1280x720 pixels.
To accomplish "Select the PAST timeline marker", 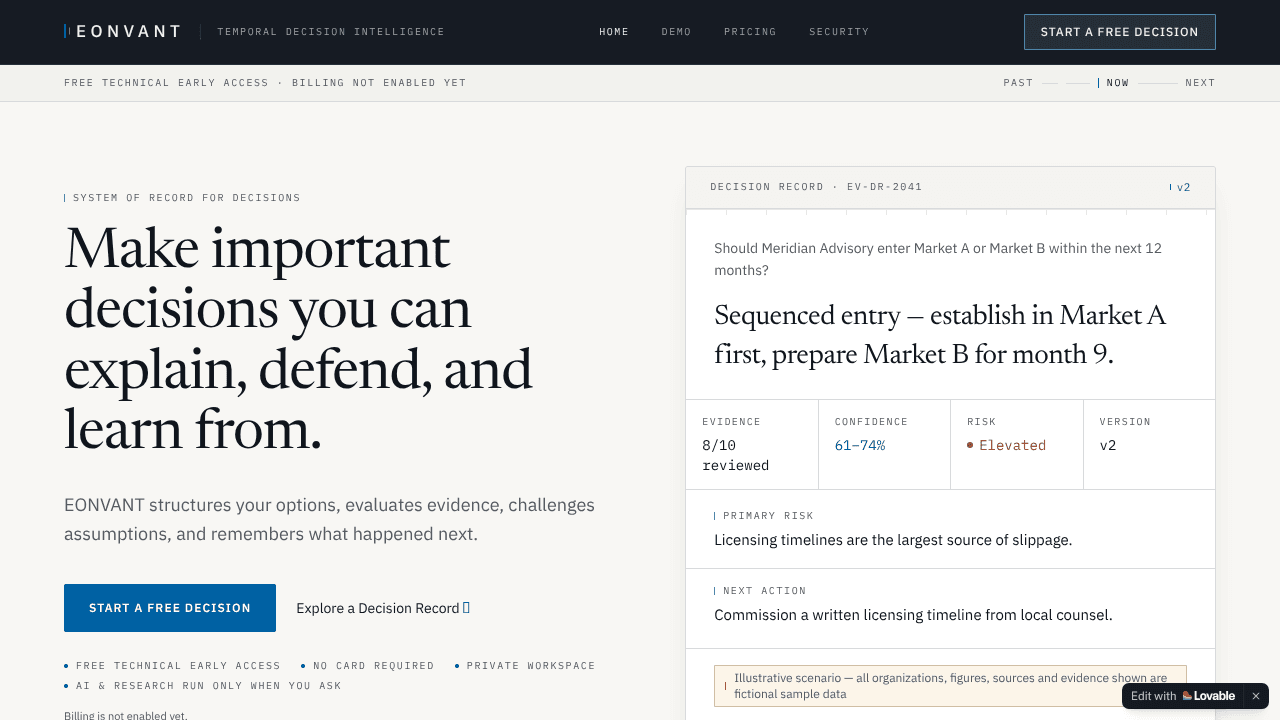I will click(x=1018, y=83).
